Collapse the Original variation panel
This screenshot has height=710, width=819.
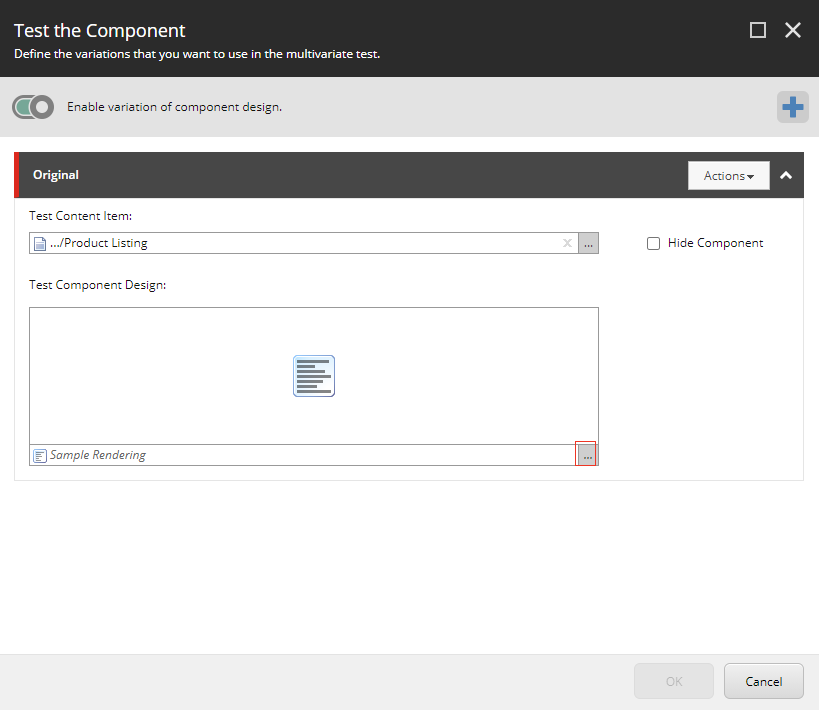[x=786, y=176]
